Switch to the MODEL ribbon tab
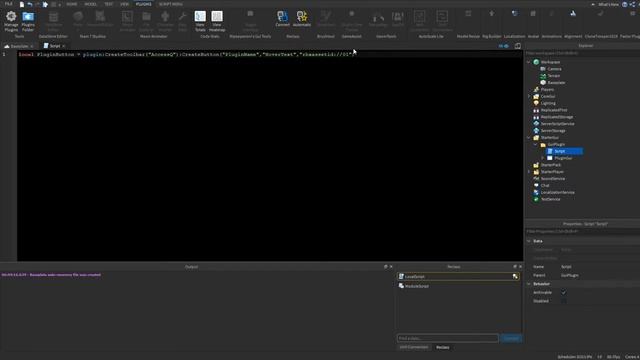 tap(90, 4)
